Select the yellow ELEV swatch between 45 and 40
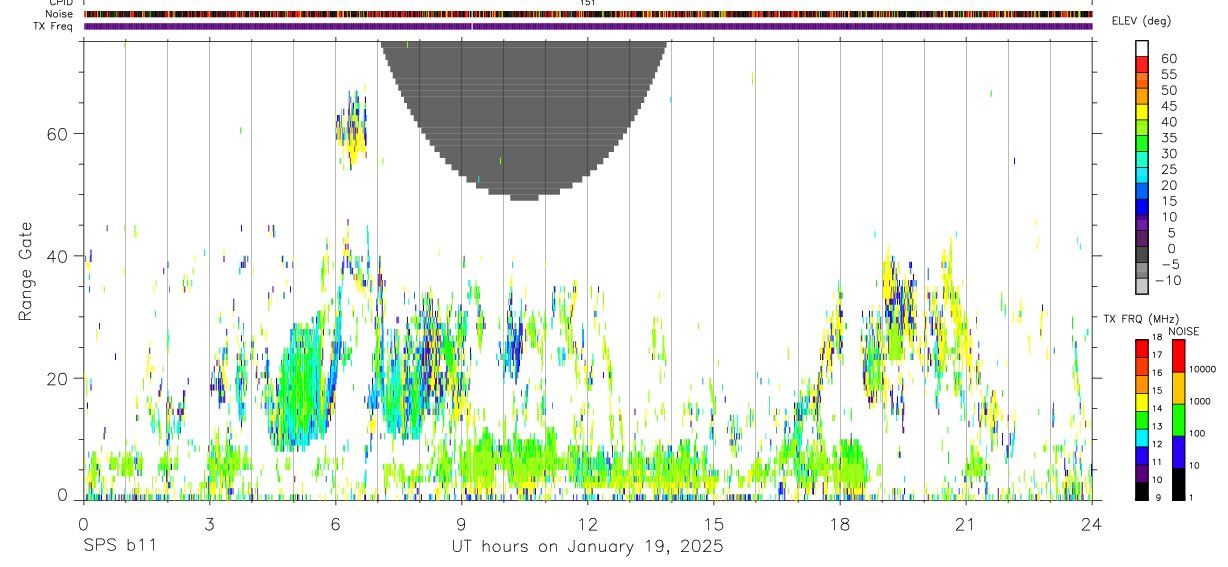 (x=1142, y=112)
